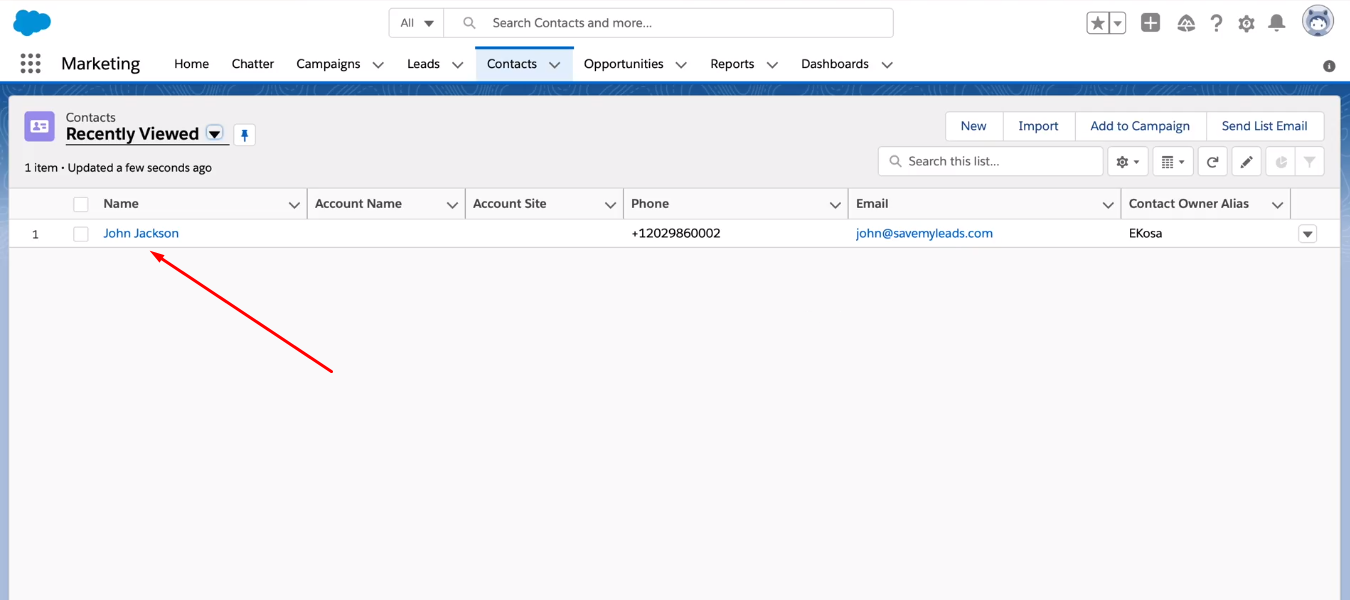Expand the Leads tab chevron
Image resolution: width=1350 pixels, height=600 pixels.
coord(457,65)
